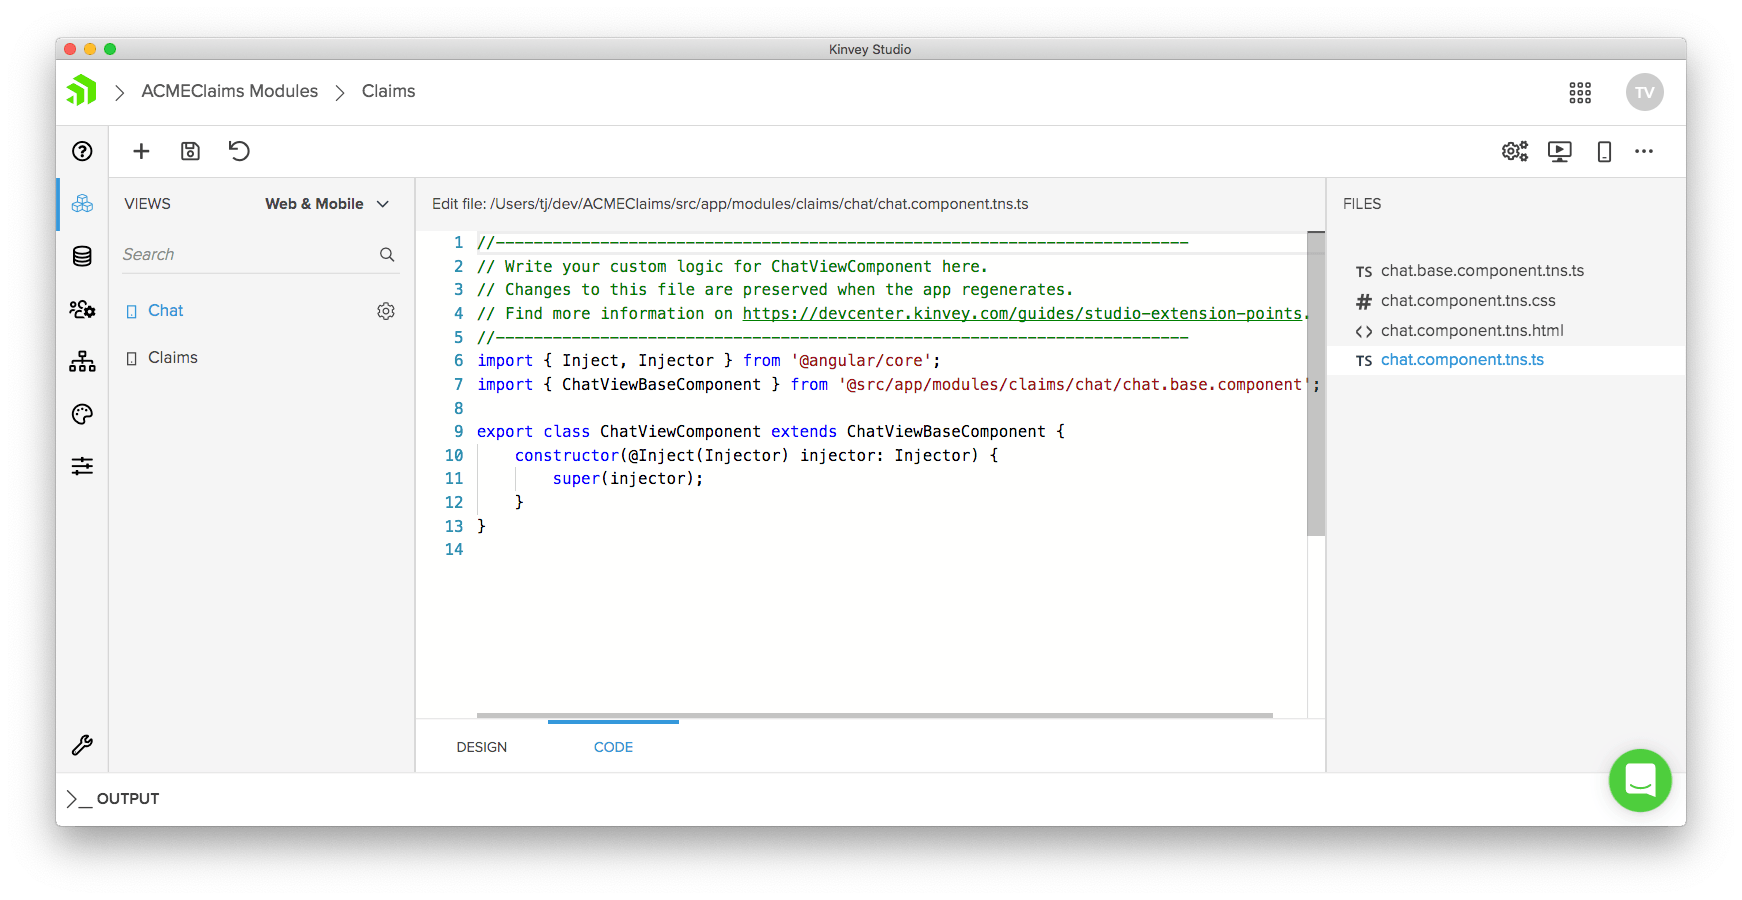Open the Navigation sitemap panel

tap(81, 362)
